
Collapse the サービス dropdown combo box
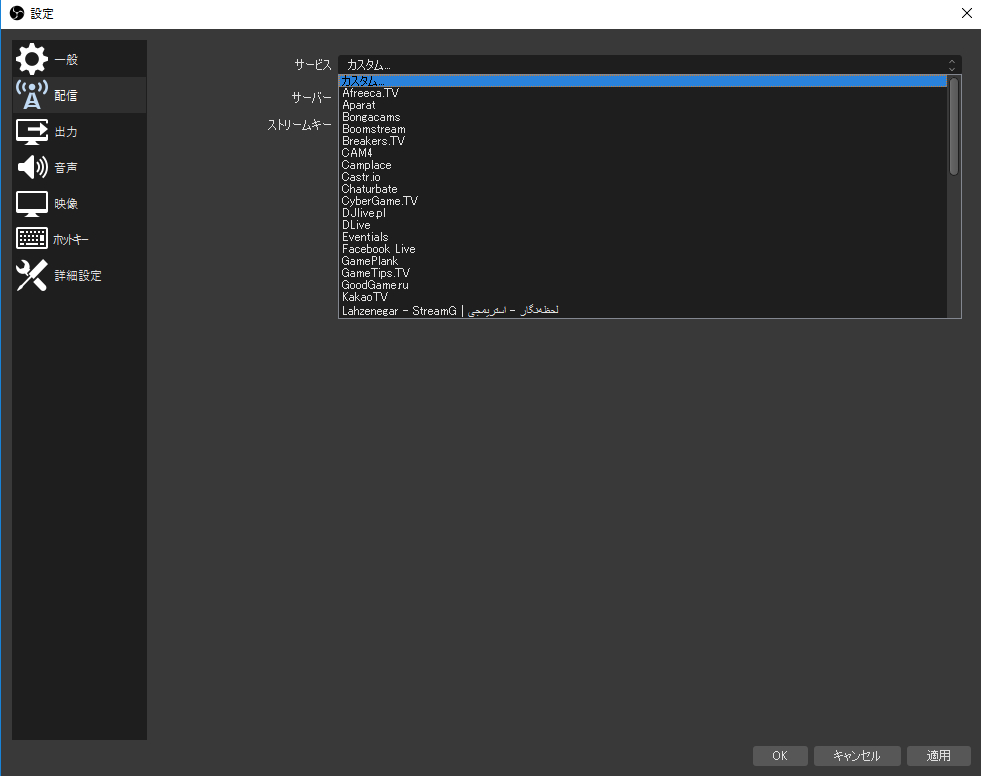(649, 65)
